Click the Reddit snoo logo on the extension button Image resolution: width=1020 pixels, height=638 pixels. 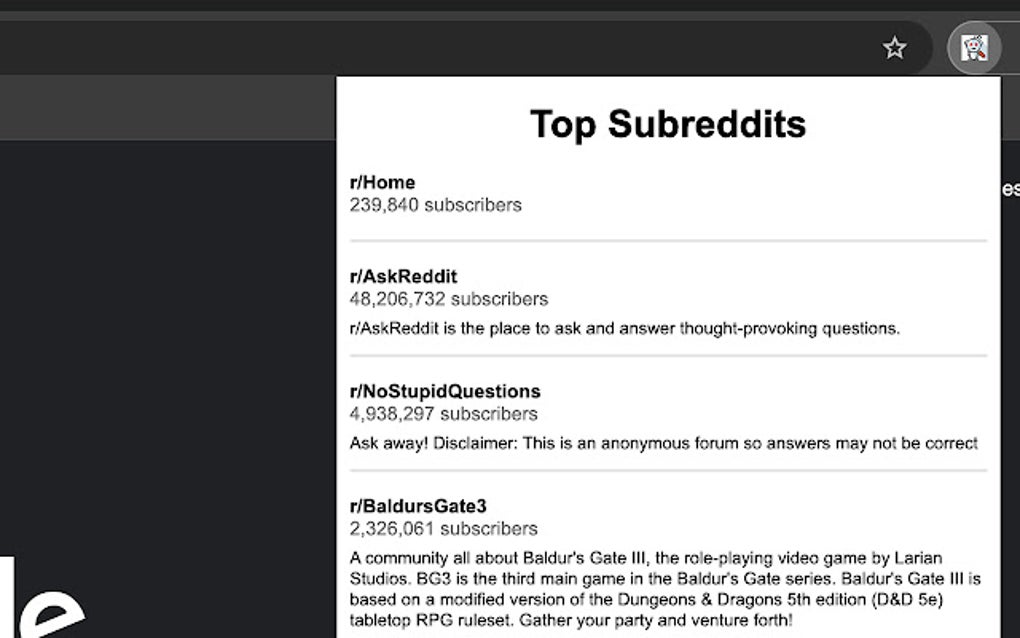point(972,48)
